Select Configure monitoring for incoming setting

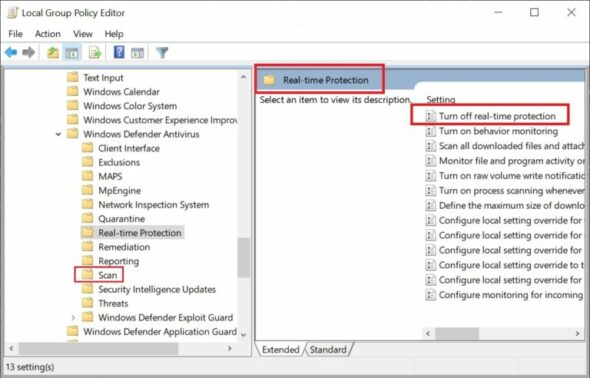[x=505, y=295]
